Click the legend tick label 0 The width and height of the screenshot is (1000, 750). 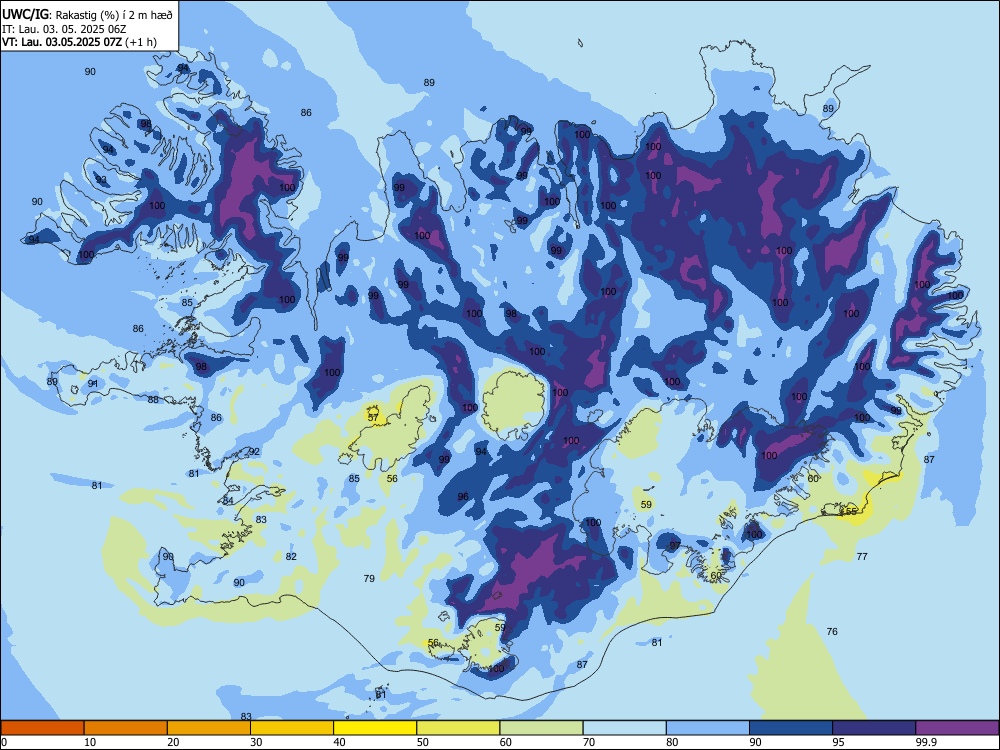click(x=4, y=742)
